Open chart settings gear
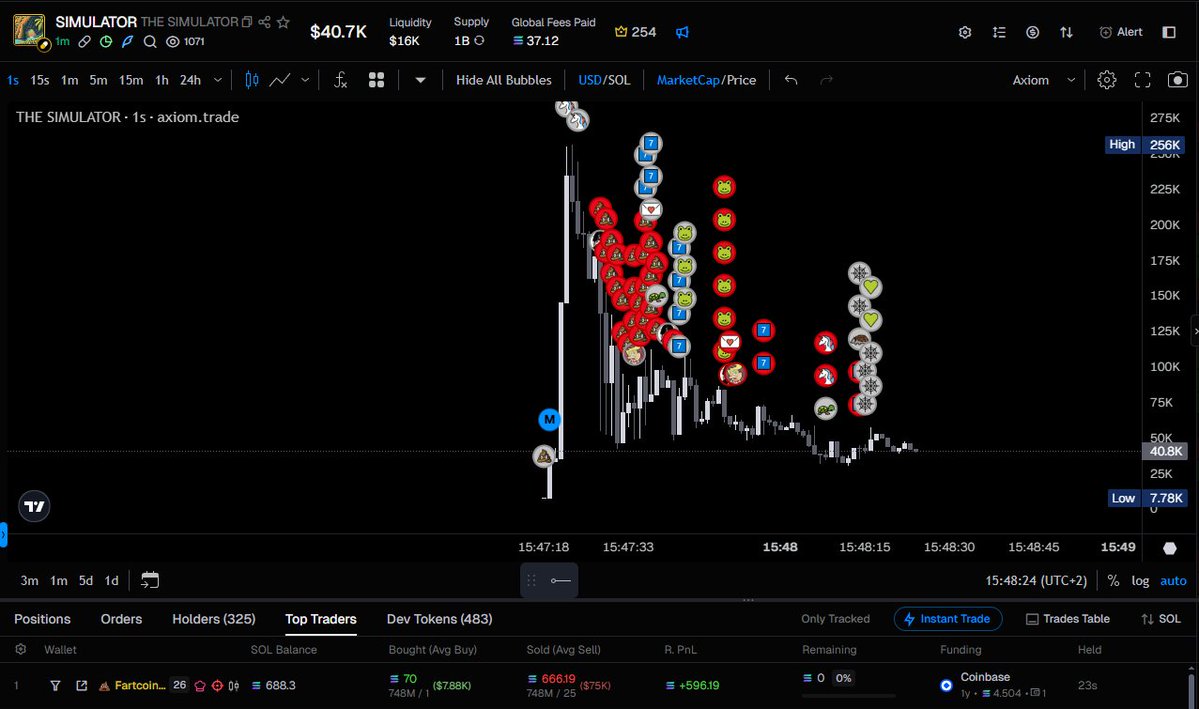Image resolution: width=1199 pixels, height=709 pixels. pyautogui.click(x=1106, y=80)
